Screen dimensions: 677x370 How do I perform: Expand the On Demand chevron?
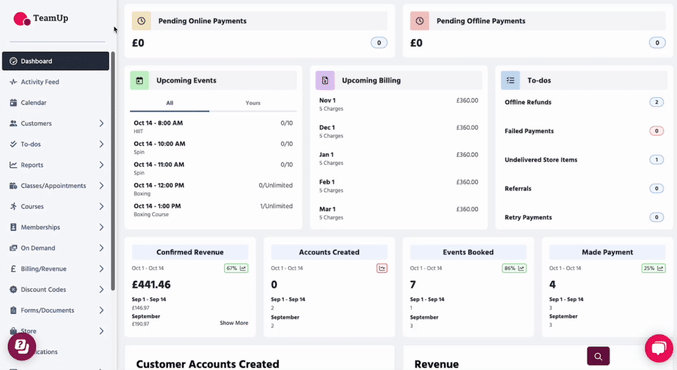101,248
